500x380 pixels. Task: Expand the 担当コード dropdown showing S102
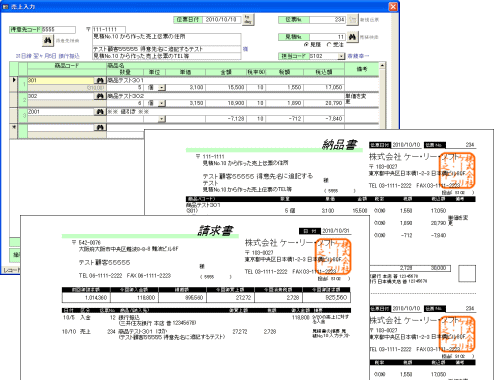[341, 56]
